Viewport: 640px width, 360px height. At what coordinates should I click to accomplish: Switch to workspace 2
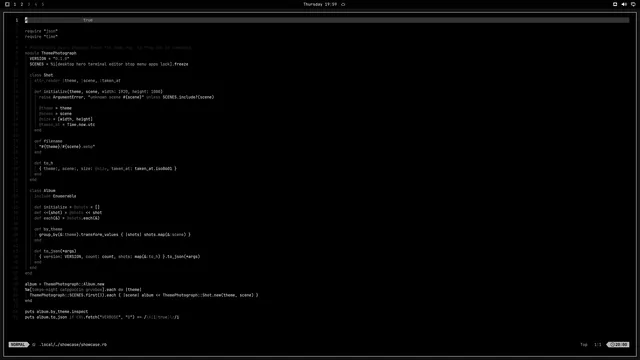[22, 4]
